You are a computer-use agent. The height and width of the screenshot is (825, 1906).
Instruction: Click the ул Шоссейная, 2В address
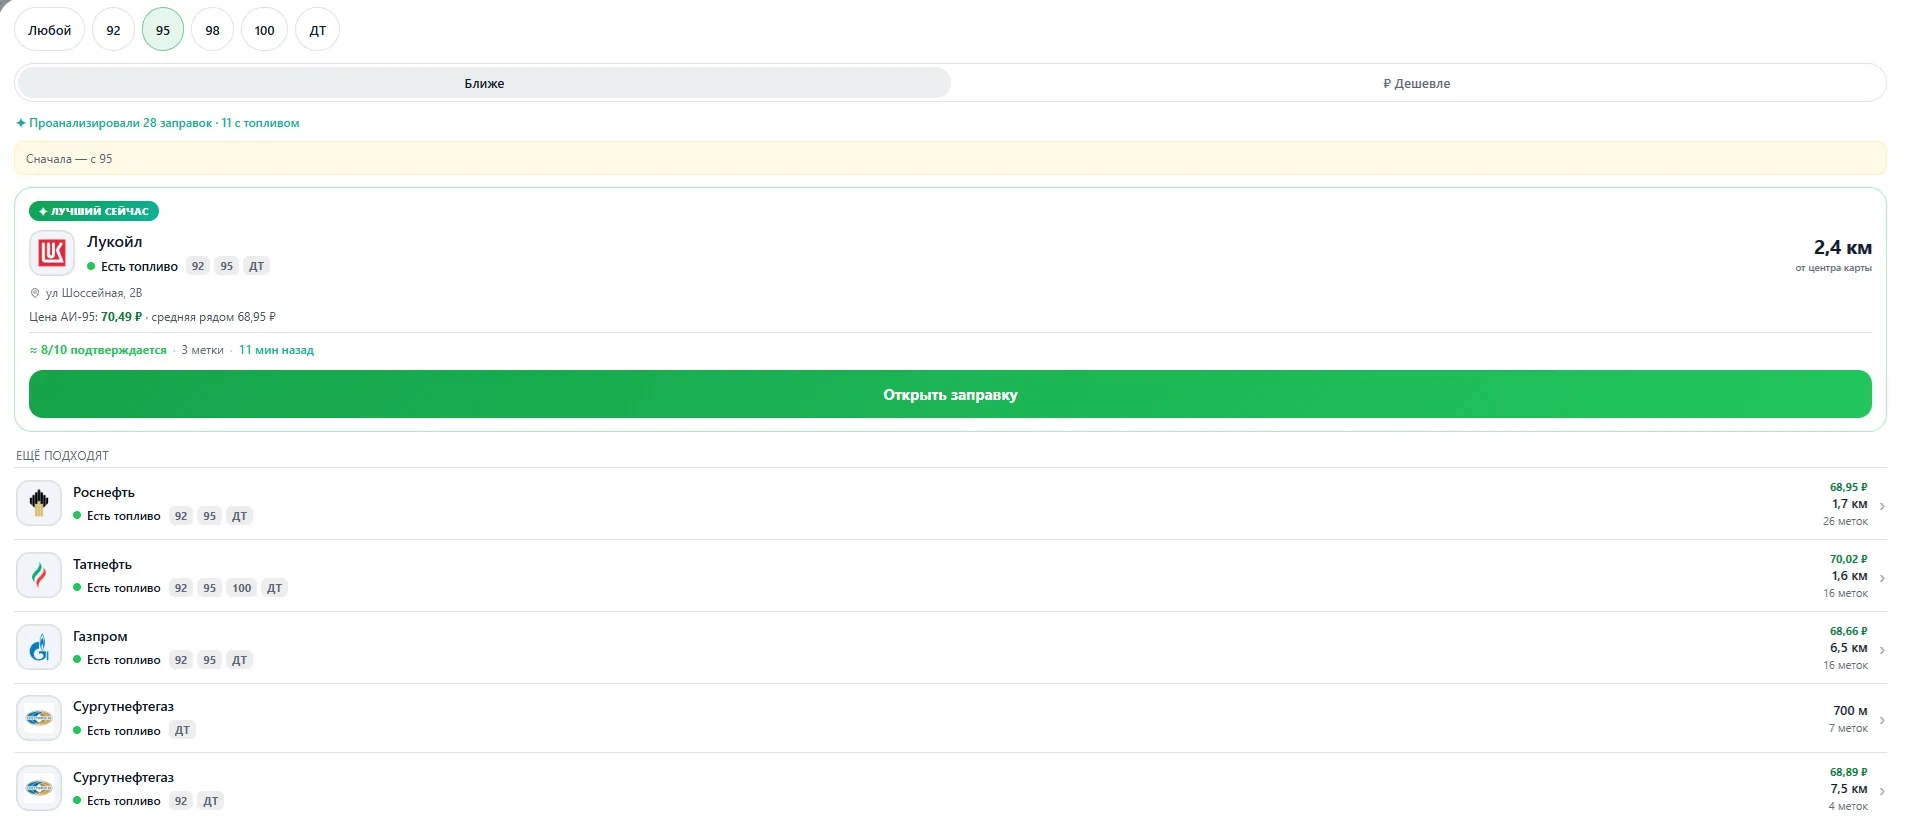[x=94, y=293]
